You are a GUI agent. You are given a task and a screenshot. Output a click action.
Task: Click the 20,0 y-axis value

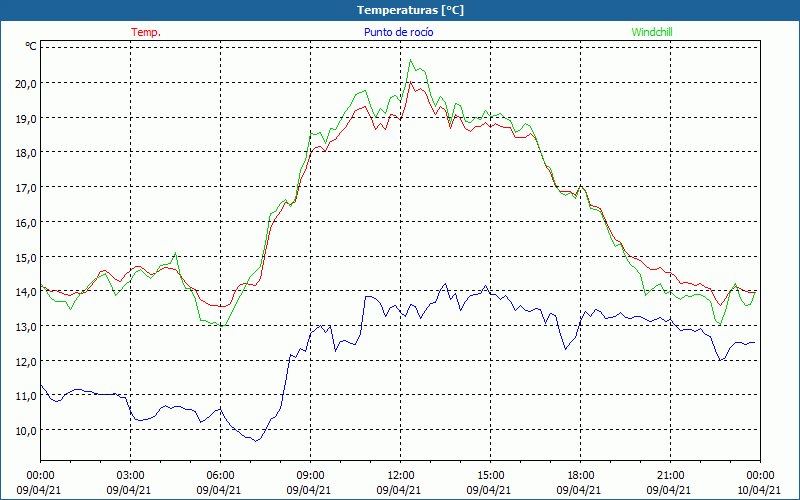[26, 84]
